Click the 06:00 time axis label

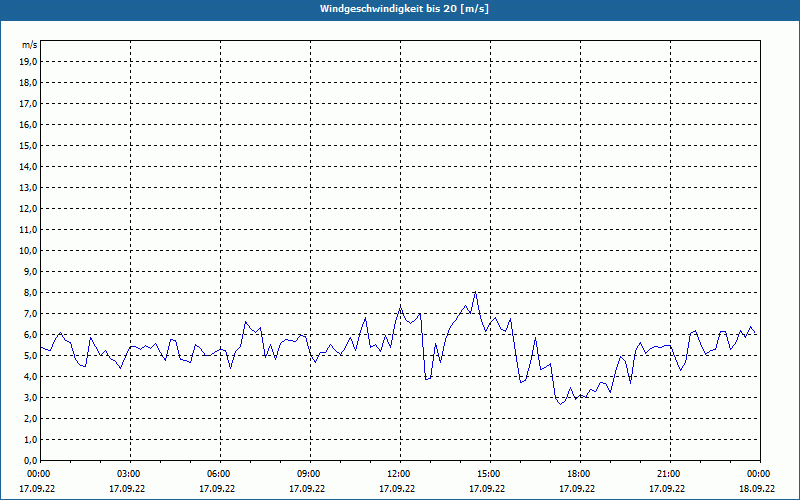219,474
